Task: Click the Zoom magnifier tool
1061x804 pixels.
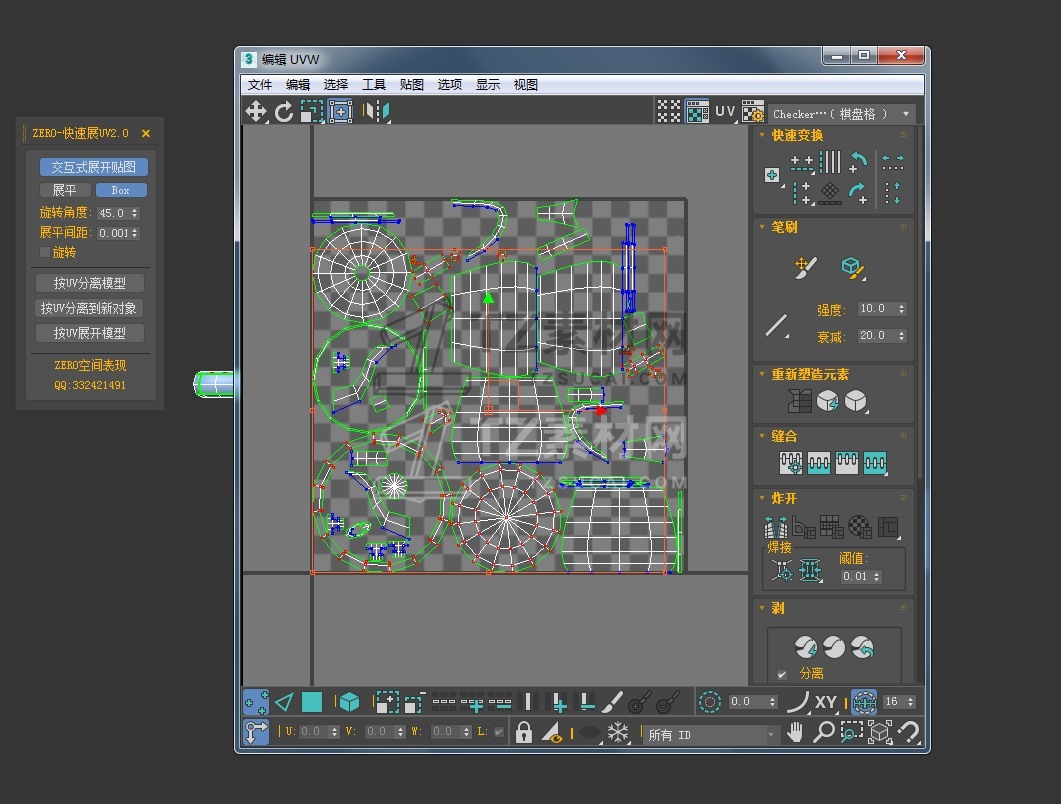Action: click(x=823, y=733)
